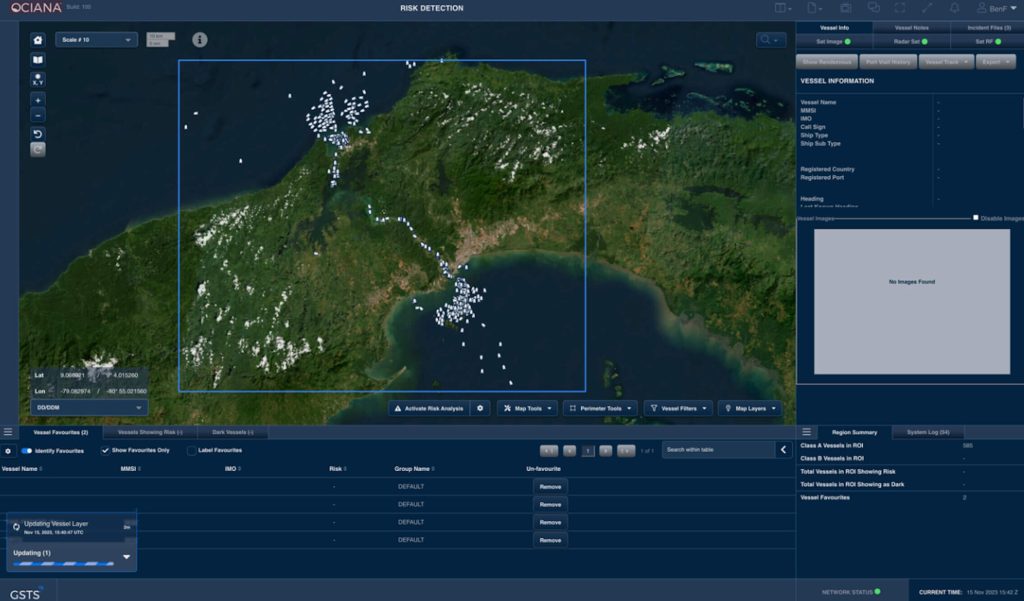Open the map info icon
The height and width of the screenshot is (601, 1024).
200,40
